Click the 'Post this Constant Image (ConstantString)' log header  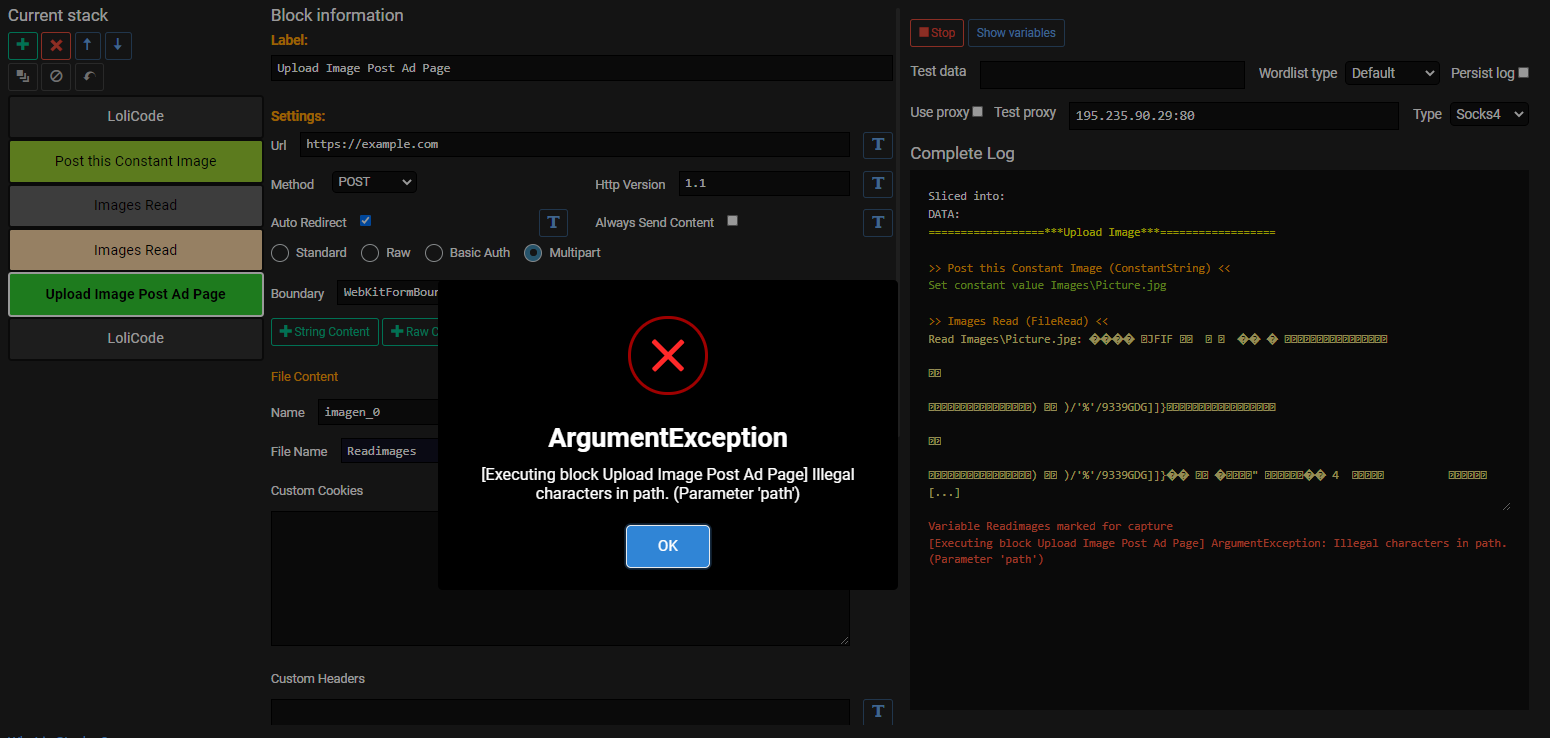coord(1079,268)
